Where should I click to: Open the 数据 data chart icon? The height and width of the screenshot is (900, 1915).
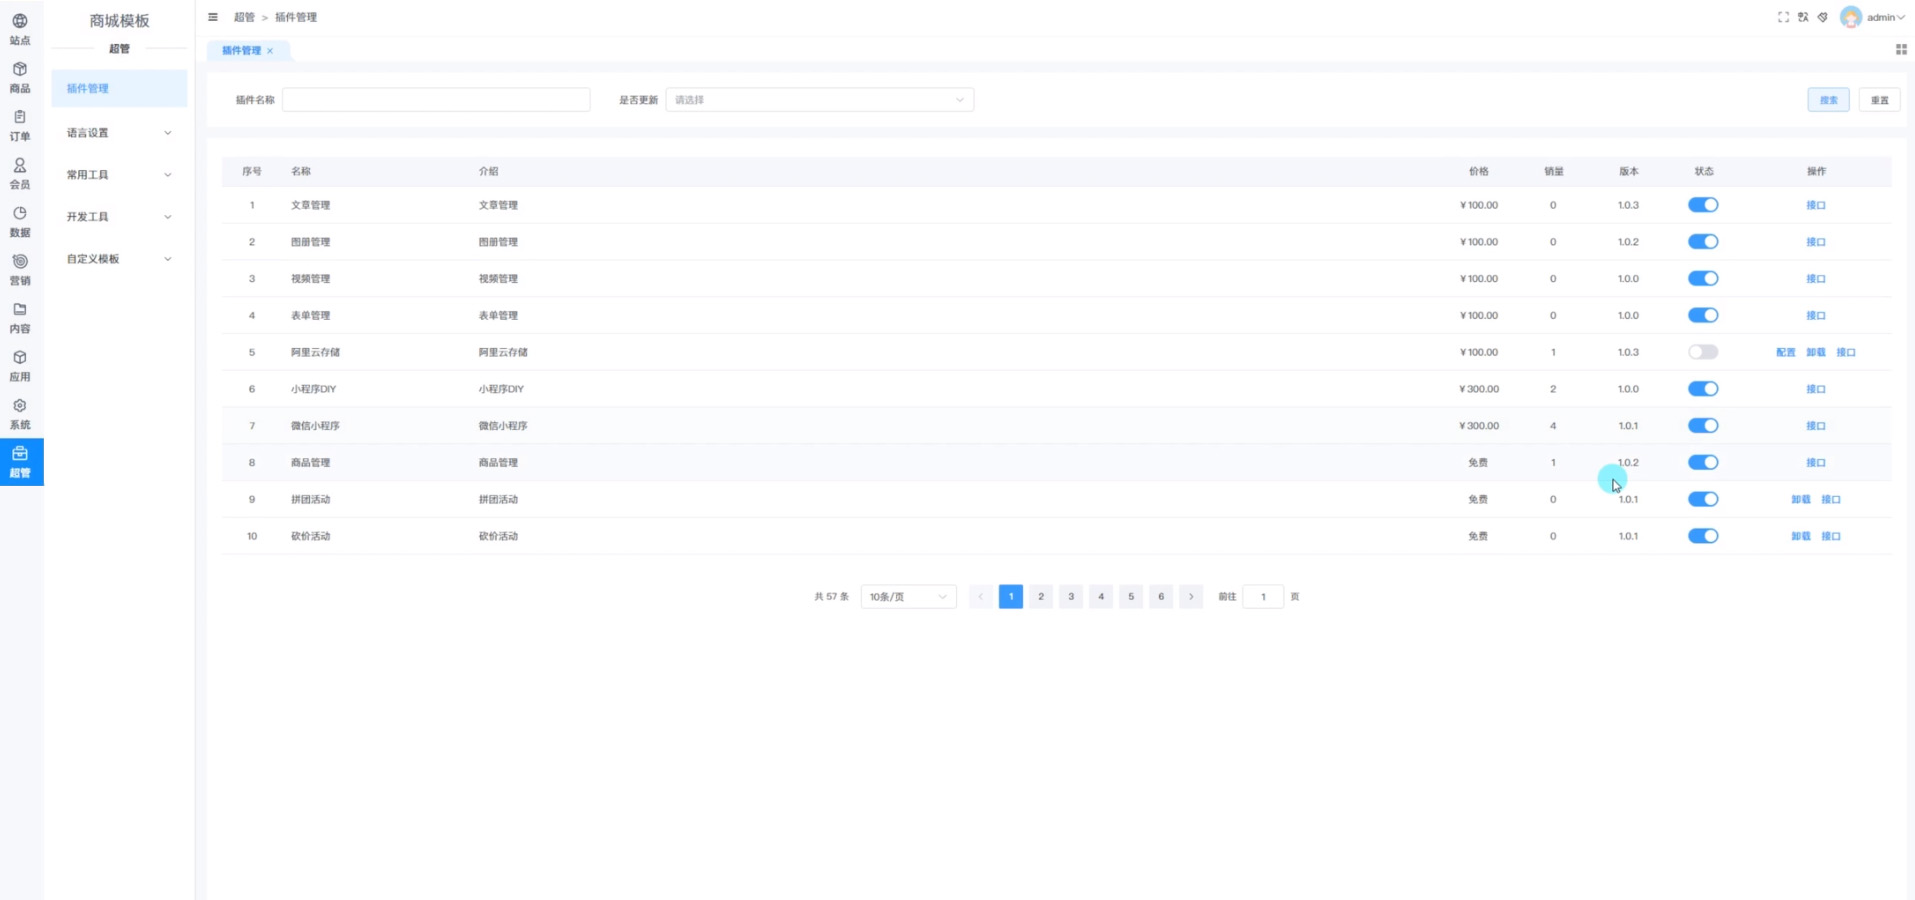(20, 221)
